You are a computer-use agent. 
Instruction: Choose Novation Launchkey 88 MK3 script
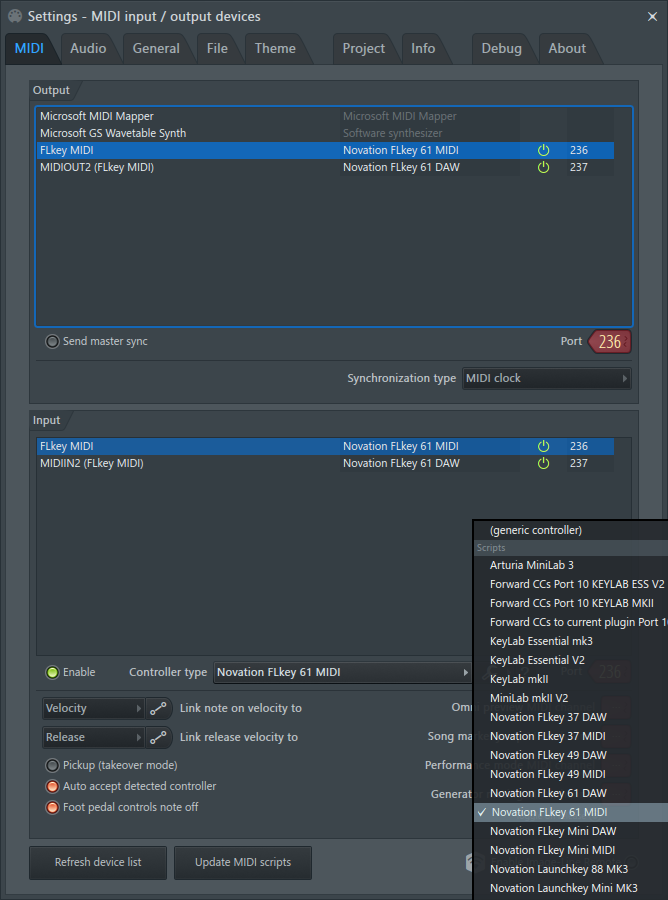572,869
